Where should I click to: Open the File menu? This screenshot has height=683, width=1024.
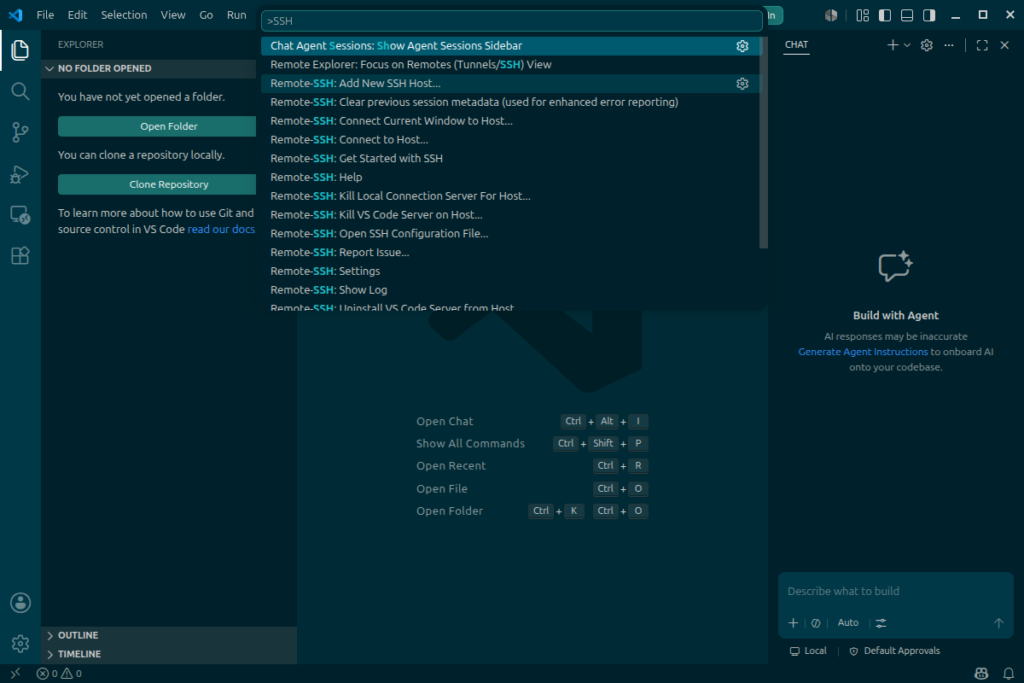pyautogui.click(x=45, y=14)
